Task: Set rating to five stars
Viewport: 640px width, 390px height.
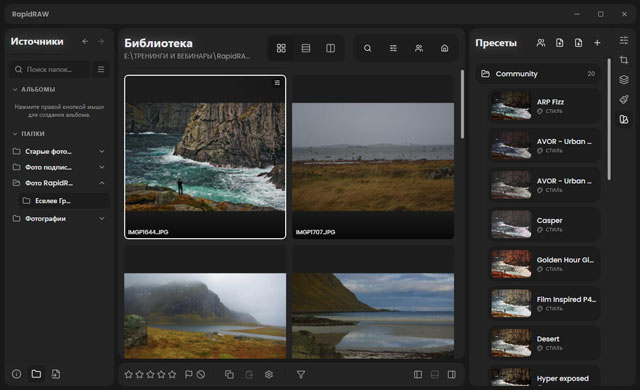Action: pyautogui.click(x=172, y=374)
